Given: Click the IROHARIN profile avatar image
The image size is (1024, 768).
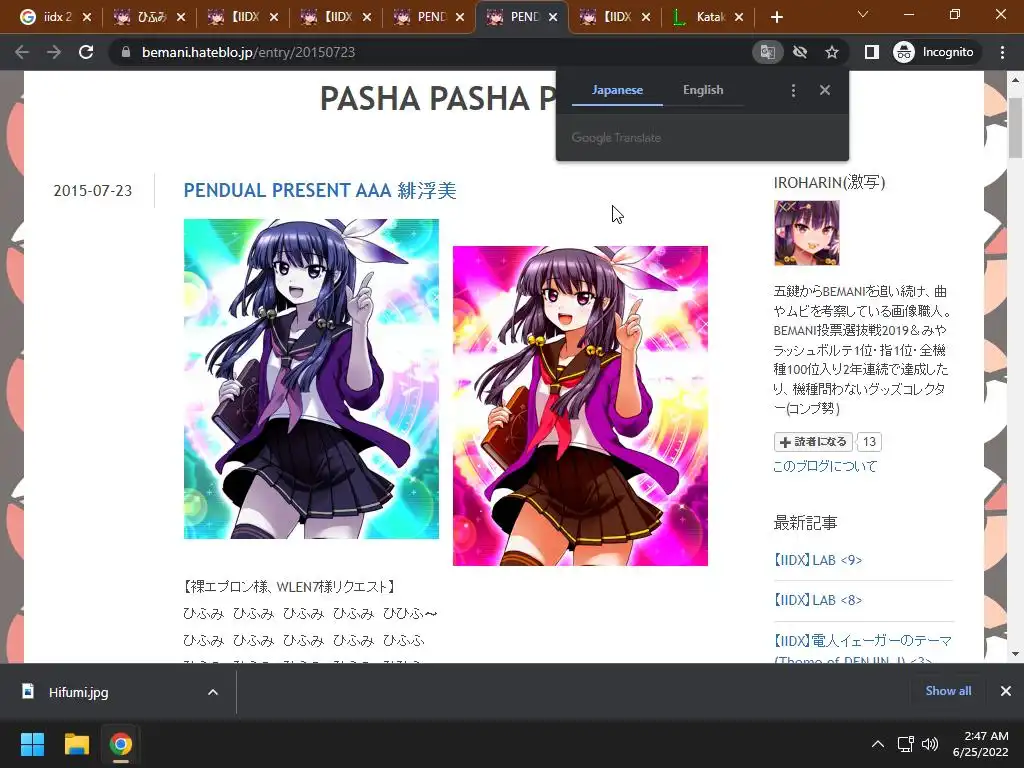Looking at the screenshot, I should pyautogui.click(x=807, y=232).
